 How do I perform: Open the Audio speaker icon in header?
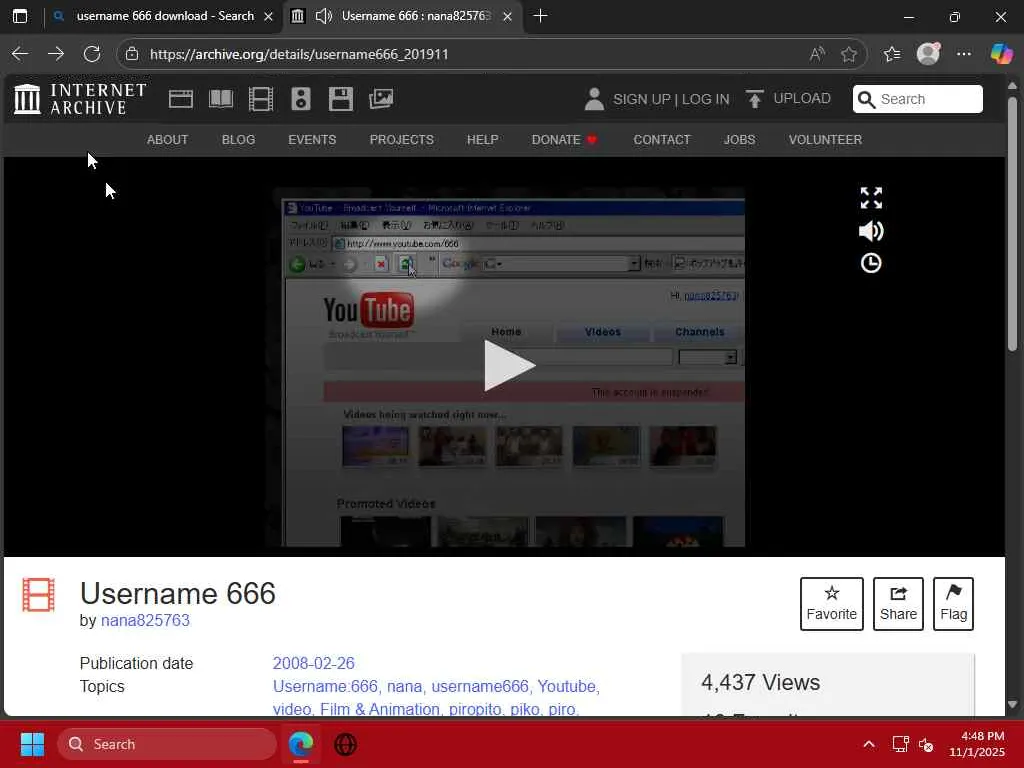[300, 99]
